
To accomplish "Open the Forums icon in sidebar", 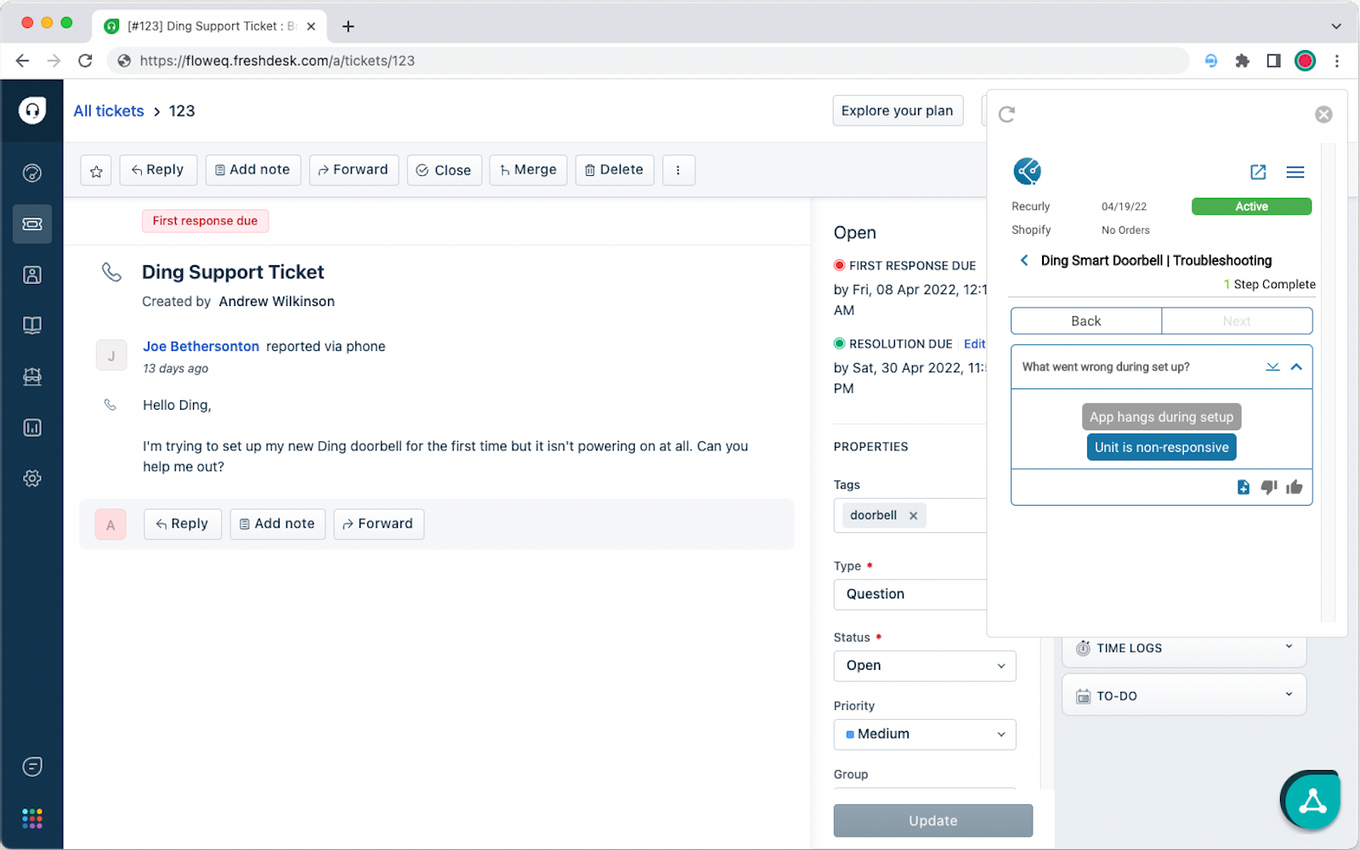I will tap(32, 377).
